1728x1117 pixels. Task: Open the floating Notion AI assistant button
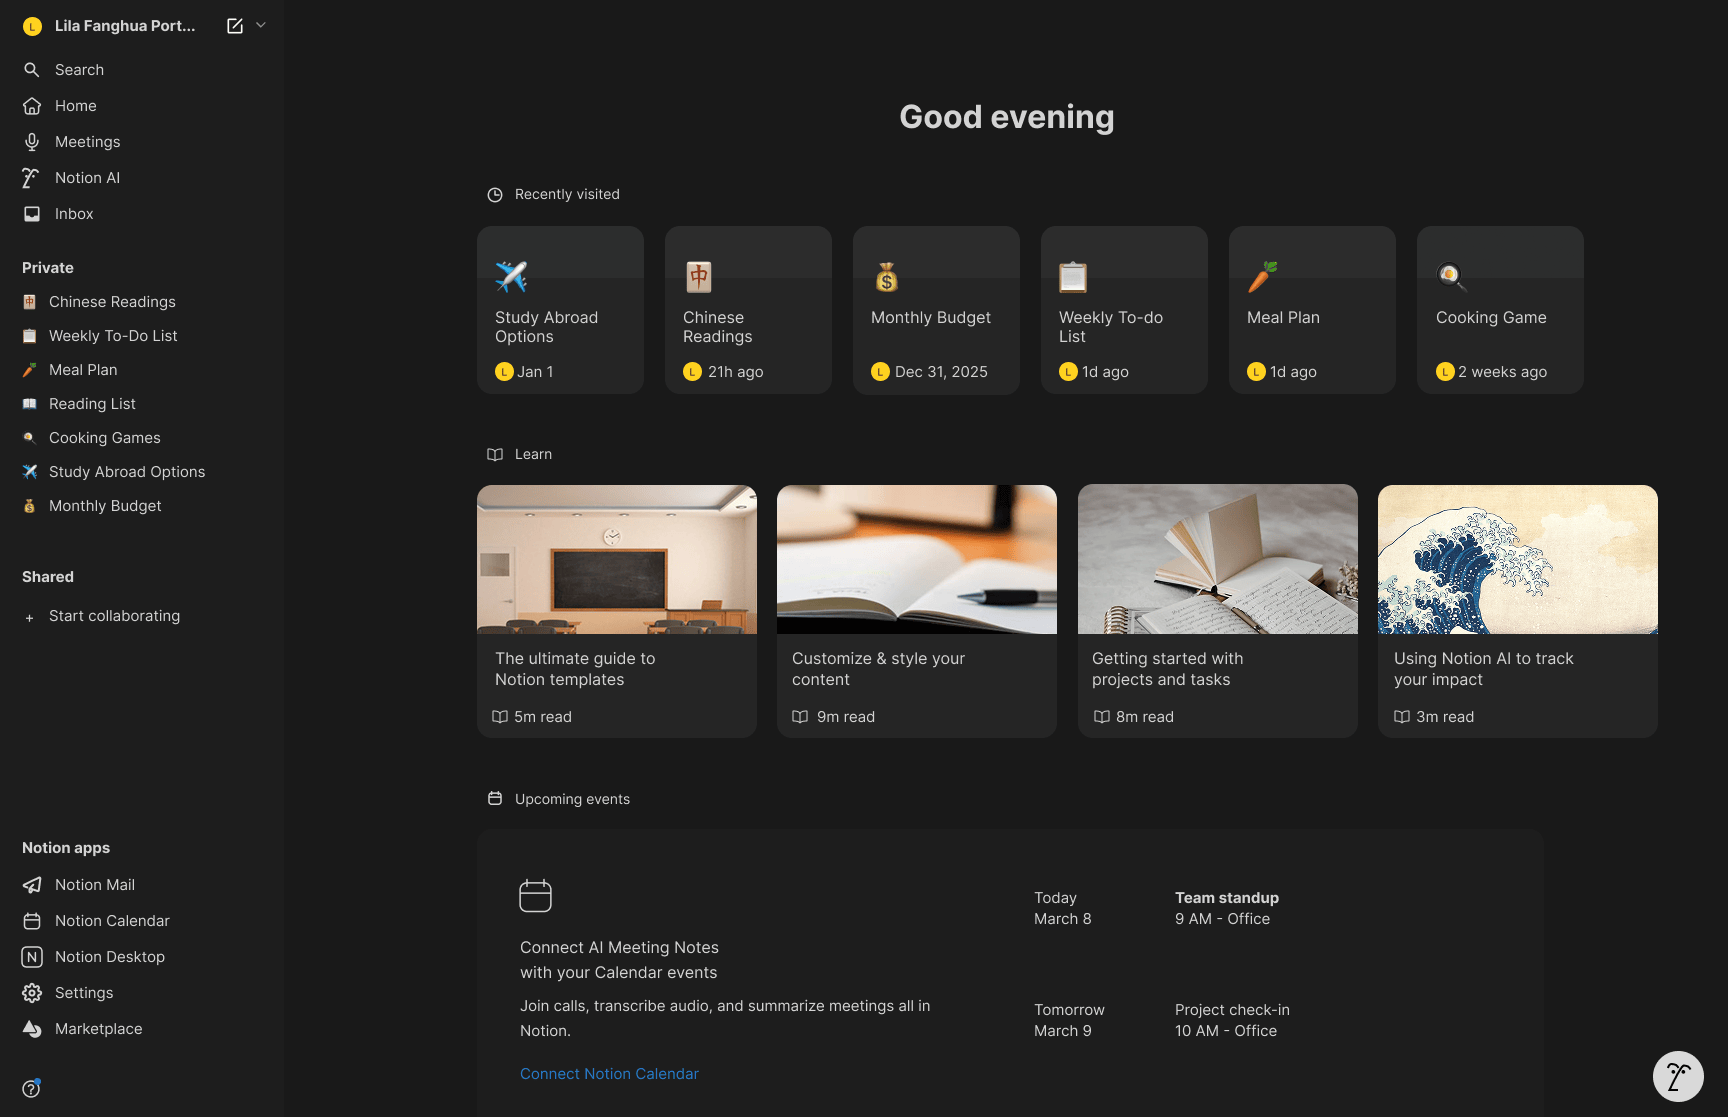pyautogui.click(x=1678, y=1076)
